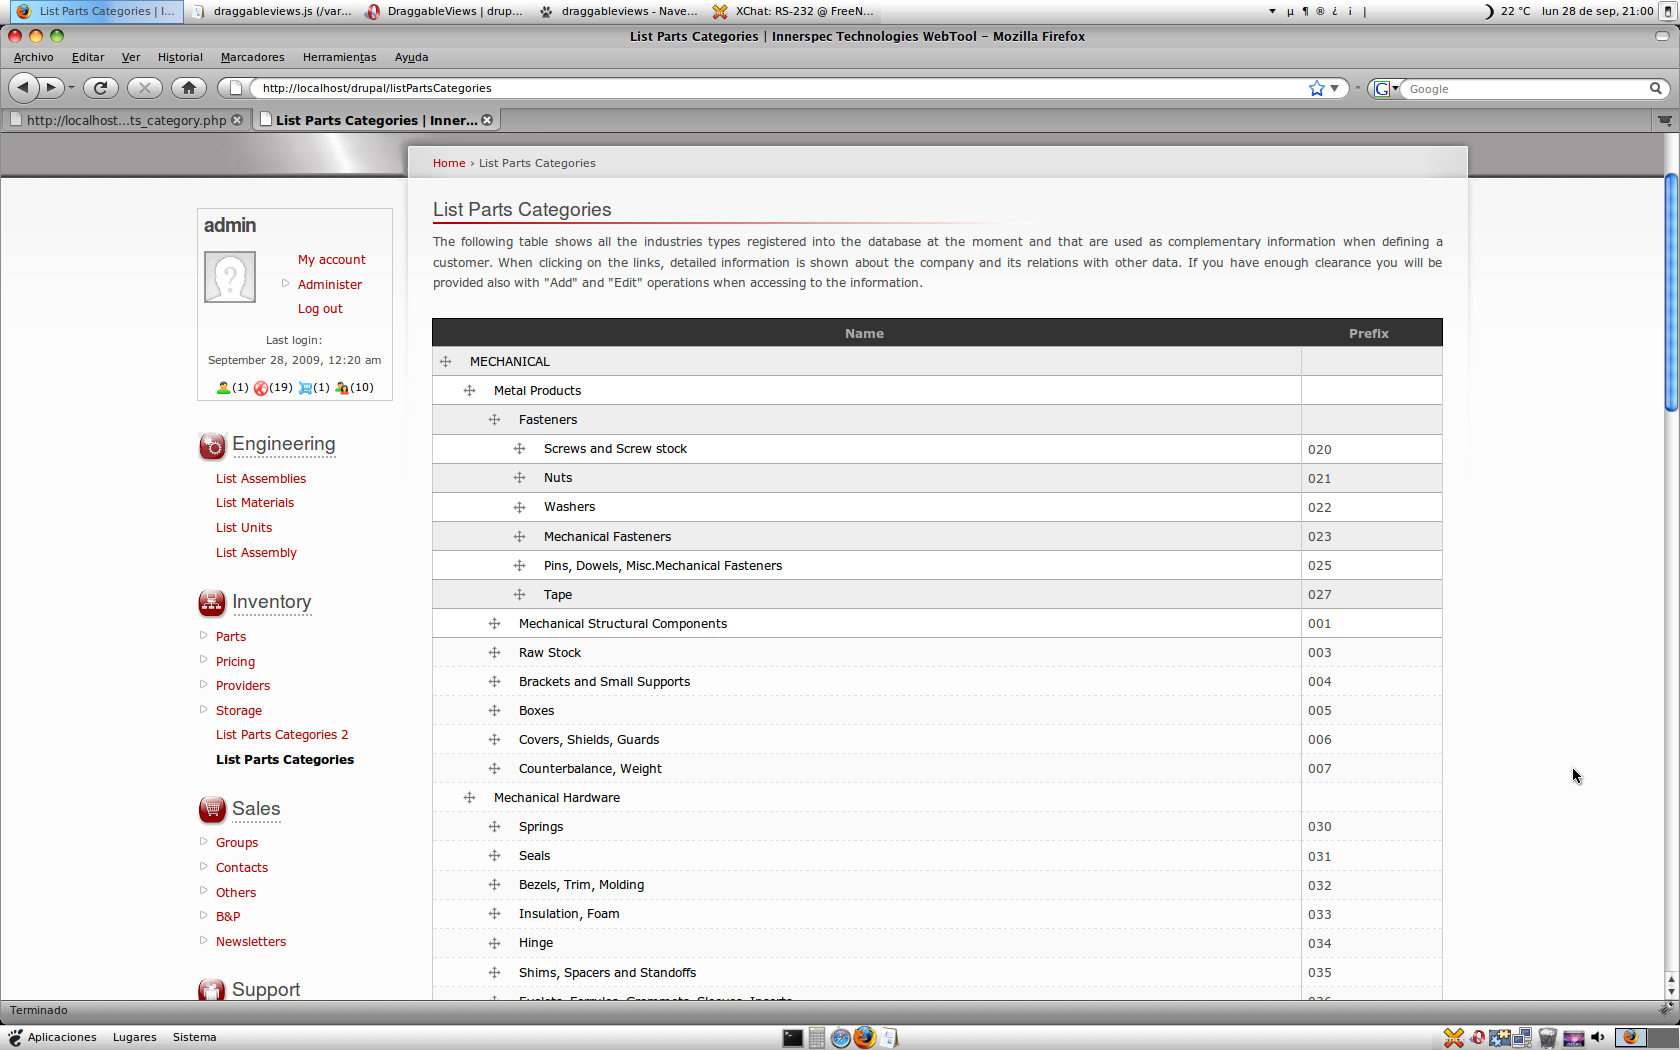Open the Archivo menu
This screenshot has height=1050, width=1680.
[34, 57]
